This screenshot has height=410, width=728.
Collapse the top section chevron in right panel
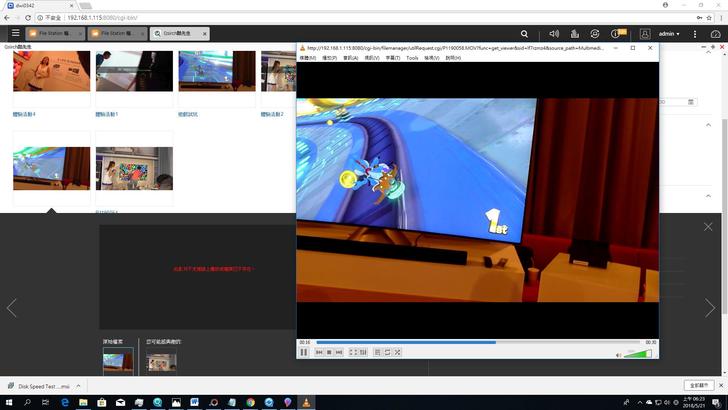point(708,52)
